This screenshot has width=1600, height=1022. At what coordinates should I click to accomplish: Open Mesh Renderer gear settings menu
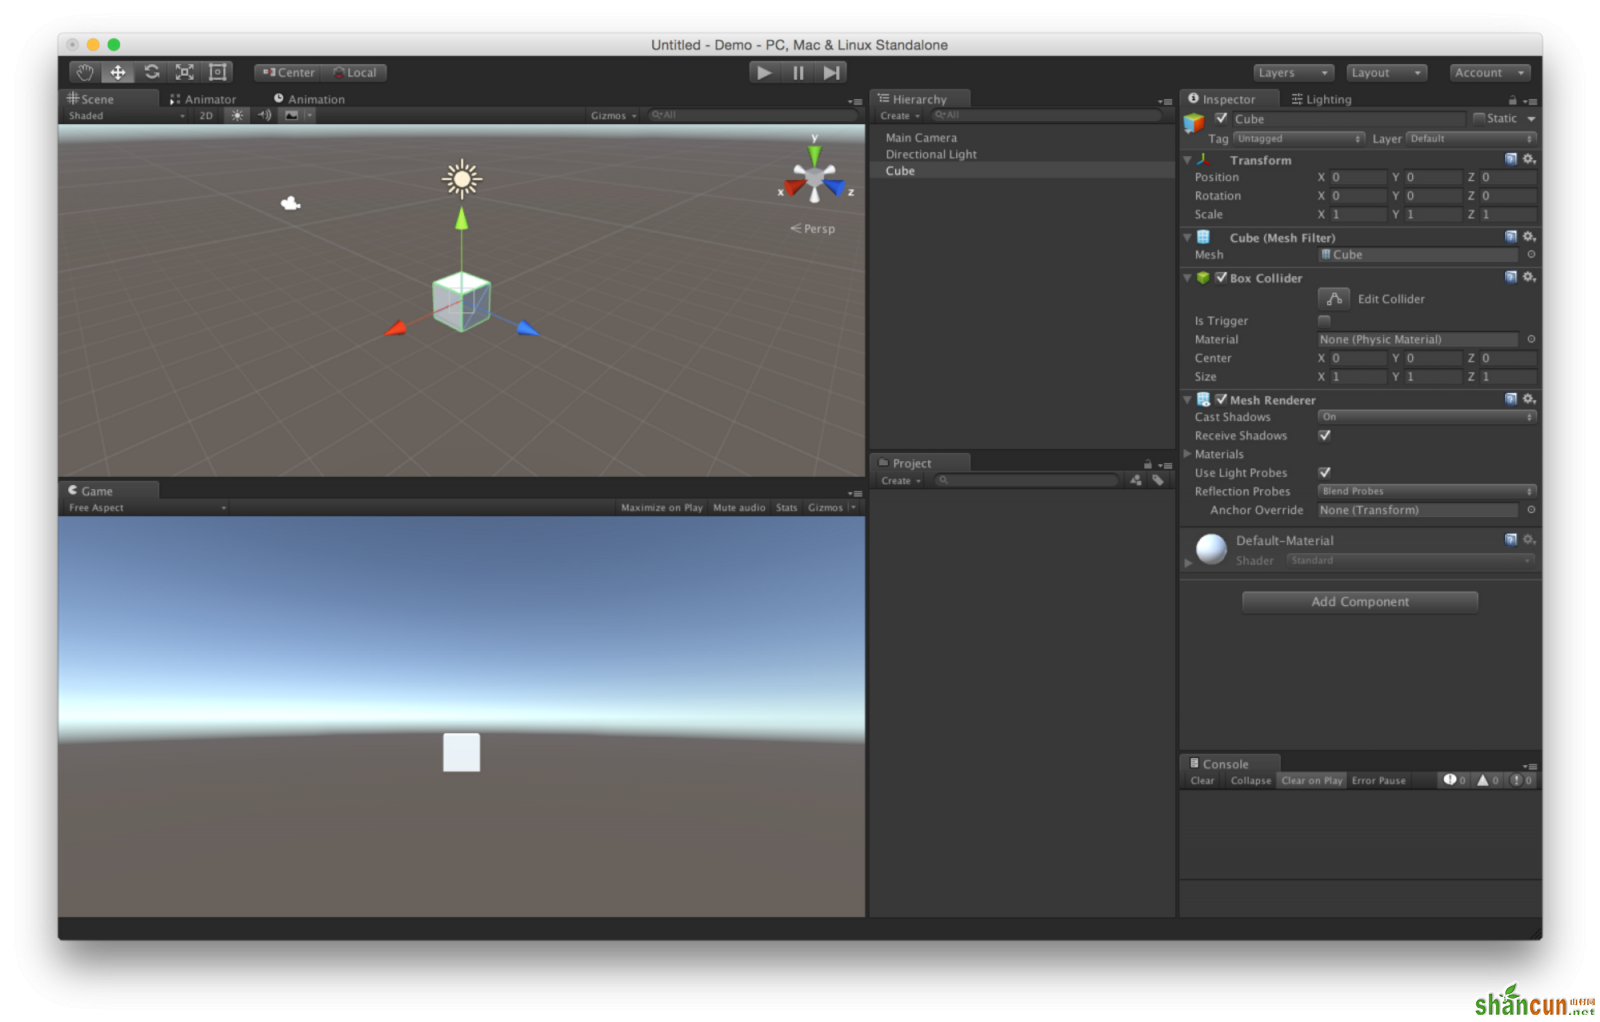(1529, 399)
